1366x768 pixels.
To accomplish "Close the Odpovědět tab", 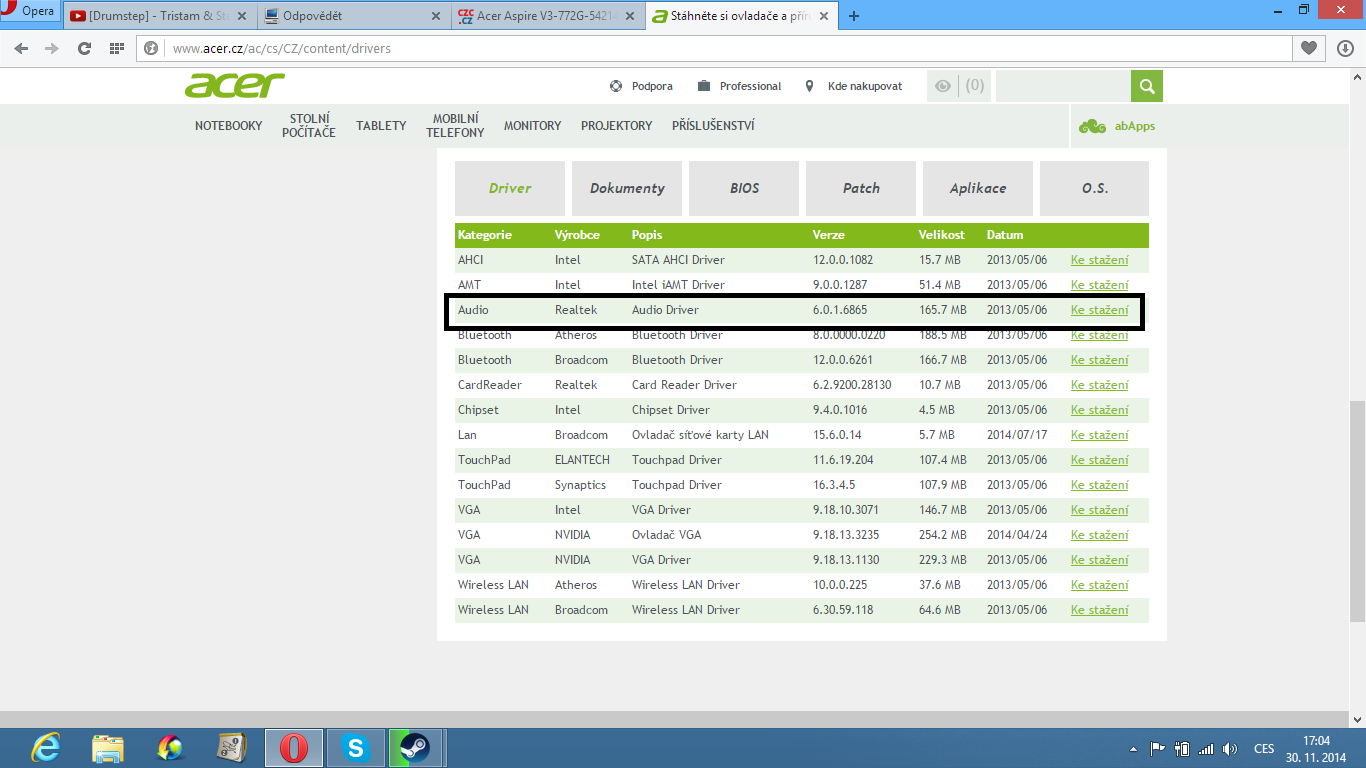I will click(x=435, y=16).
